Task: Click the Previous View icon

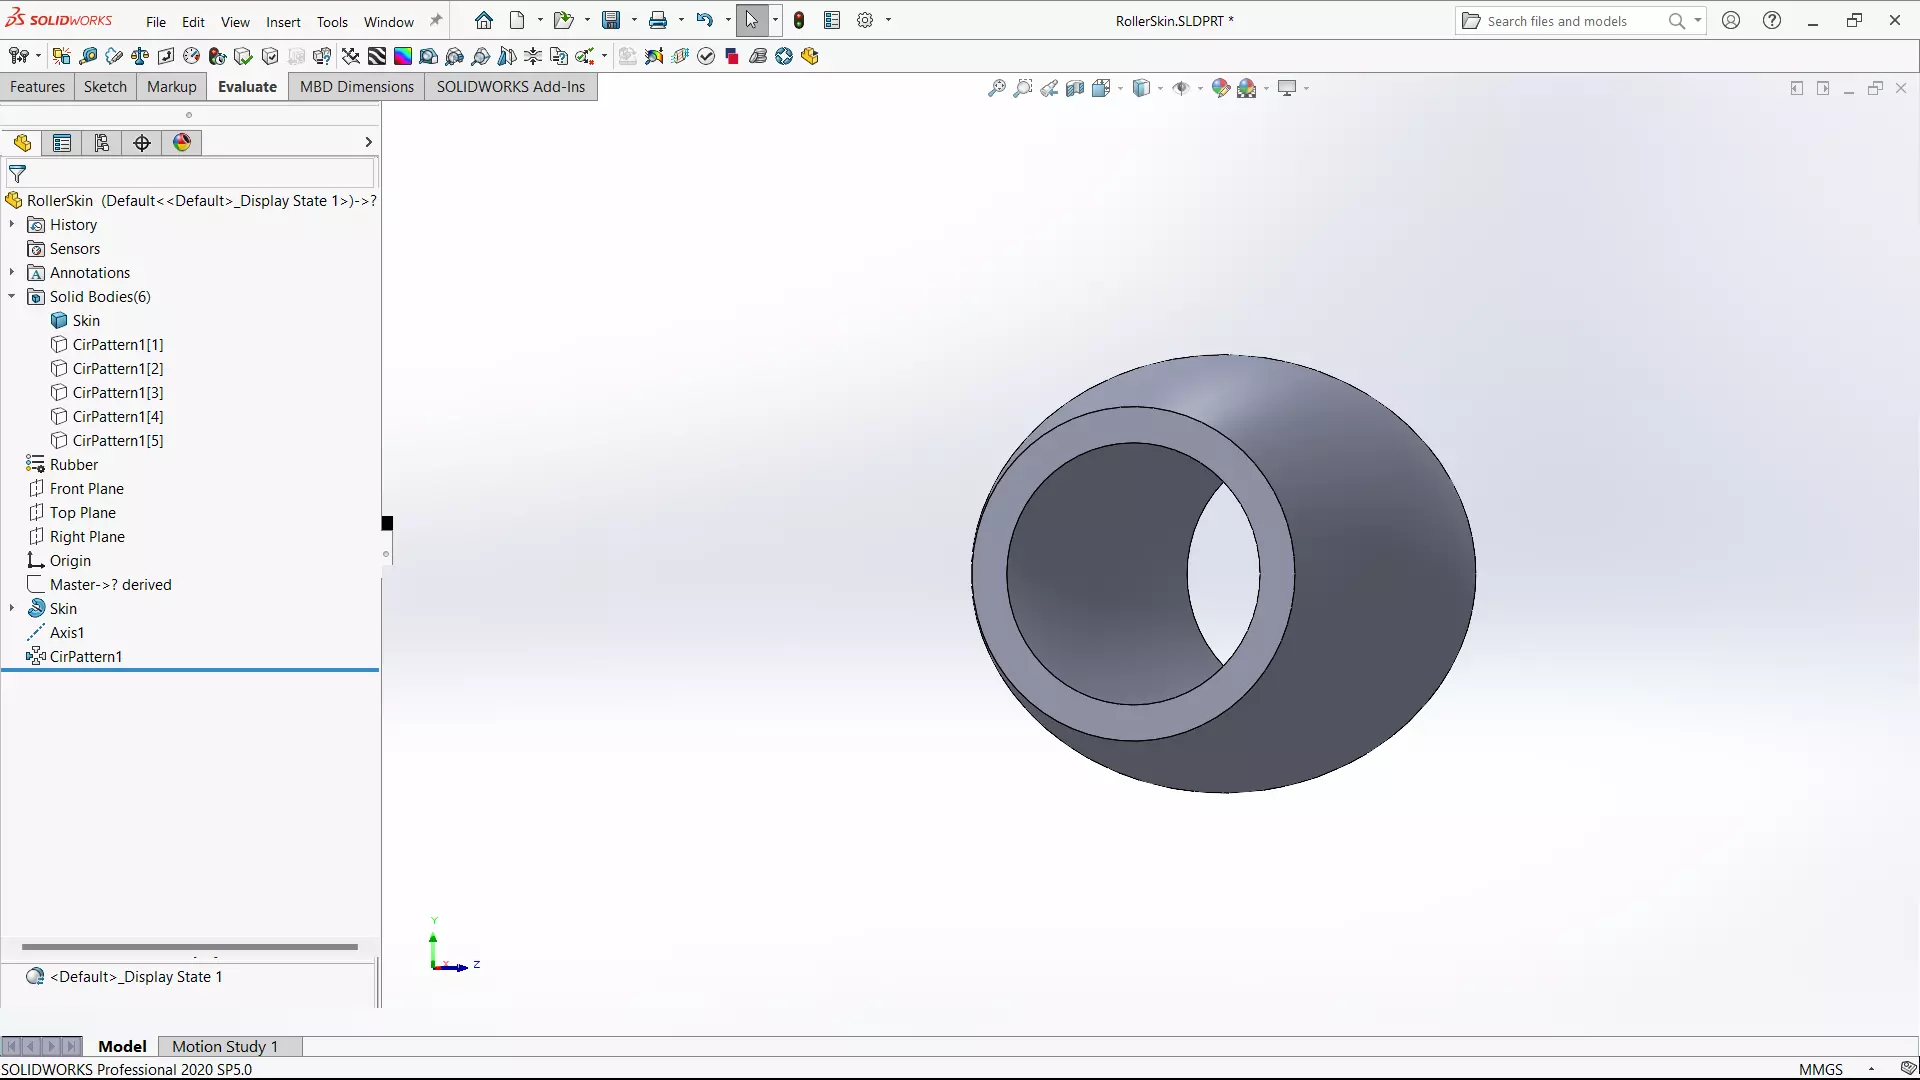Action: coord(1049,88)
